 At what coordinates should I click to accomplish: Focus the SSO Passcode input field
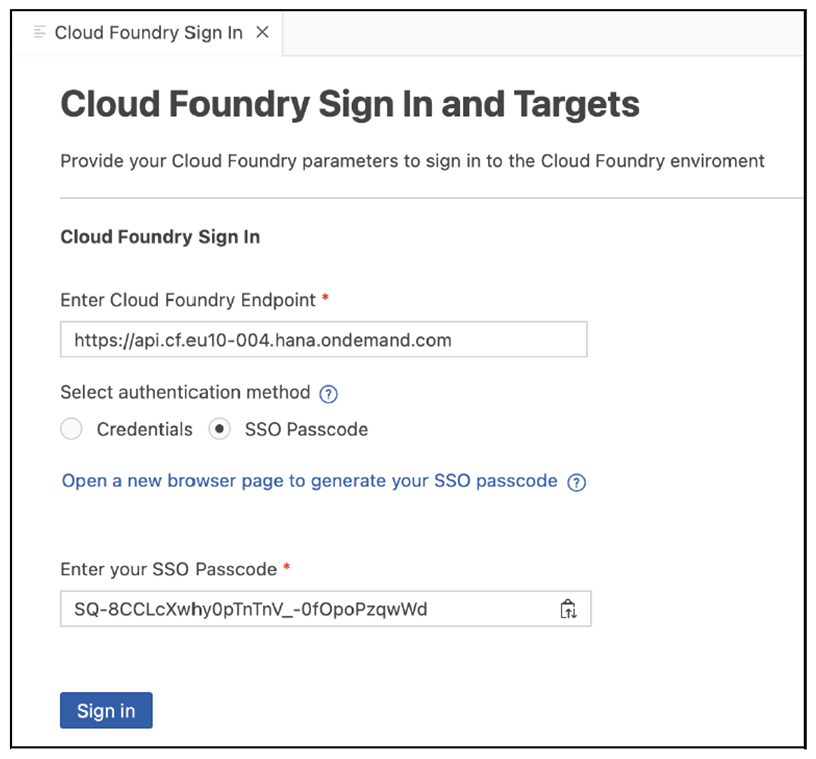pyautogui.click(x=326, y=609)
